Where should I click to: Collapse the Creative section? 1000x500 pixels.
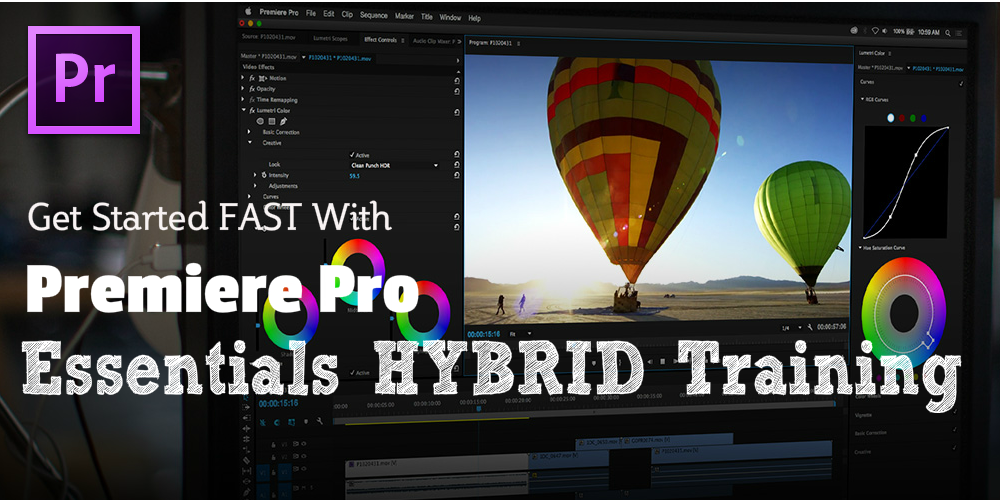pos(249,142)
